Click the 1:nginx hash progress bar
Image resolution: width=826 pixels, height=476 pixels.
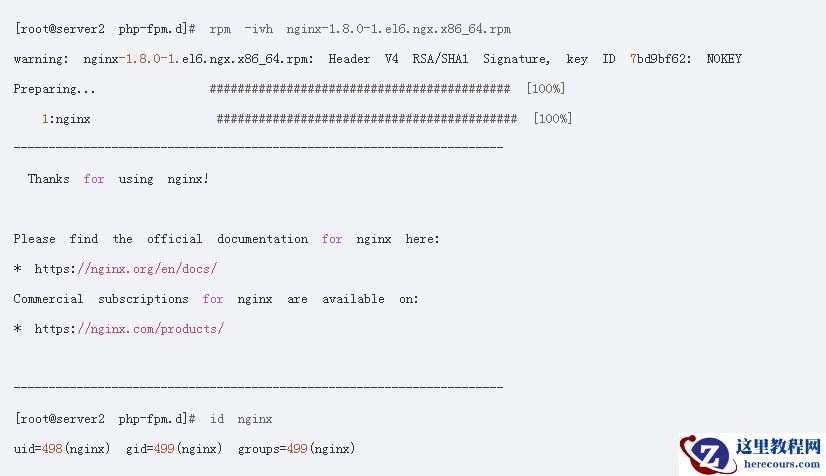coord(367,119)
